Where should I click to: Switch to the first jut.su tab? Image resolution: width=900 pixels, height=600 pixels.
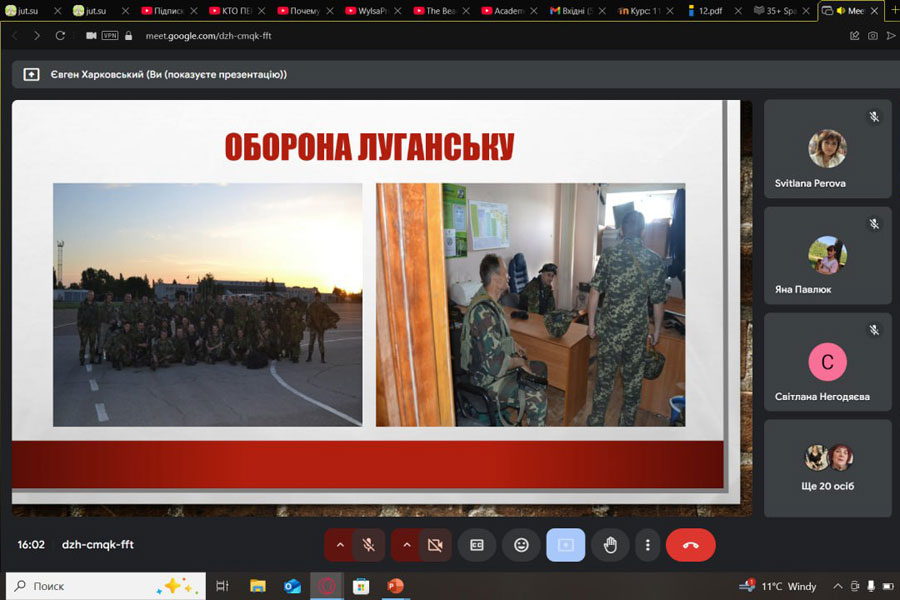(28, 10)
